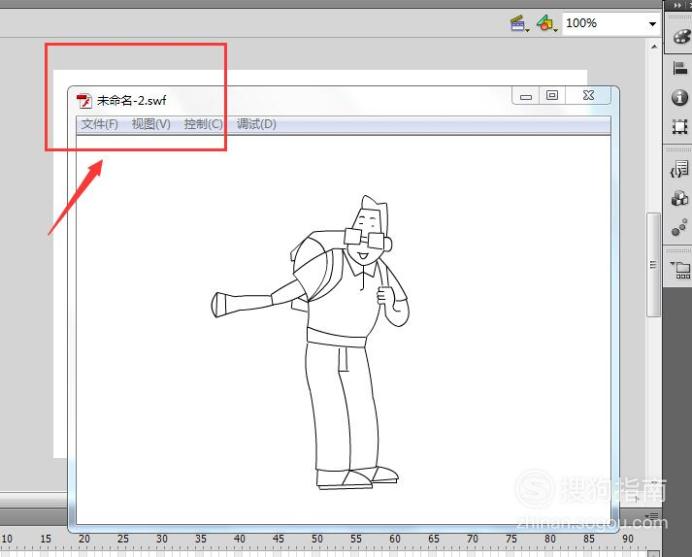Open the 控制(C) menu in SWF window
The width and height of the screenshot is (692, 557).
[x=203, y=124]
